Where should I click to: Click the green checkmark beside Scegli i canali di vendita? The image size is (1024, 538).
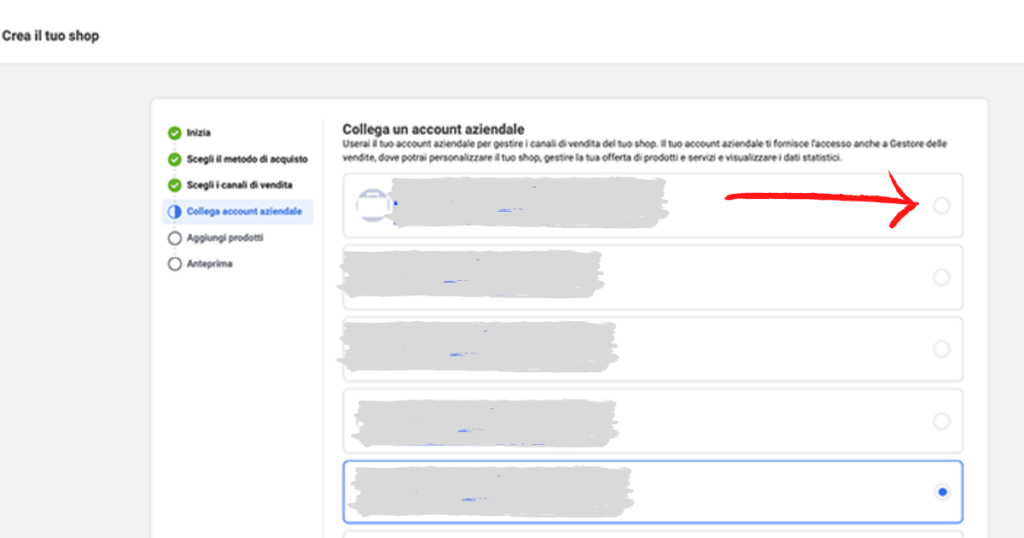[174, 185]
